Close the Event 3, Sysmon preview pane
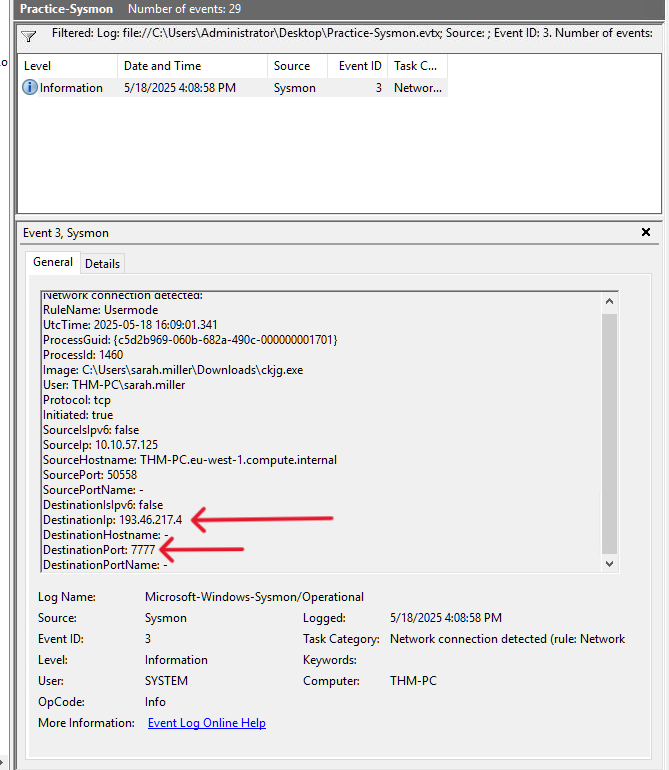Image resolution: width=669 pixels, height=770 pixels. click(645, 232)
